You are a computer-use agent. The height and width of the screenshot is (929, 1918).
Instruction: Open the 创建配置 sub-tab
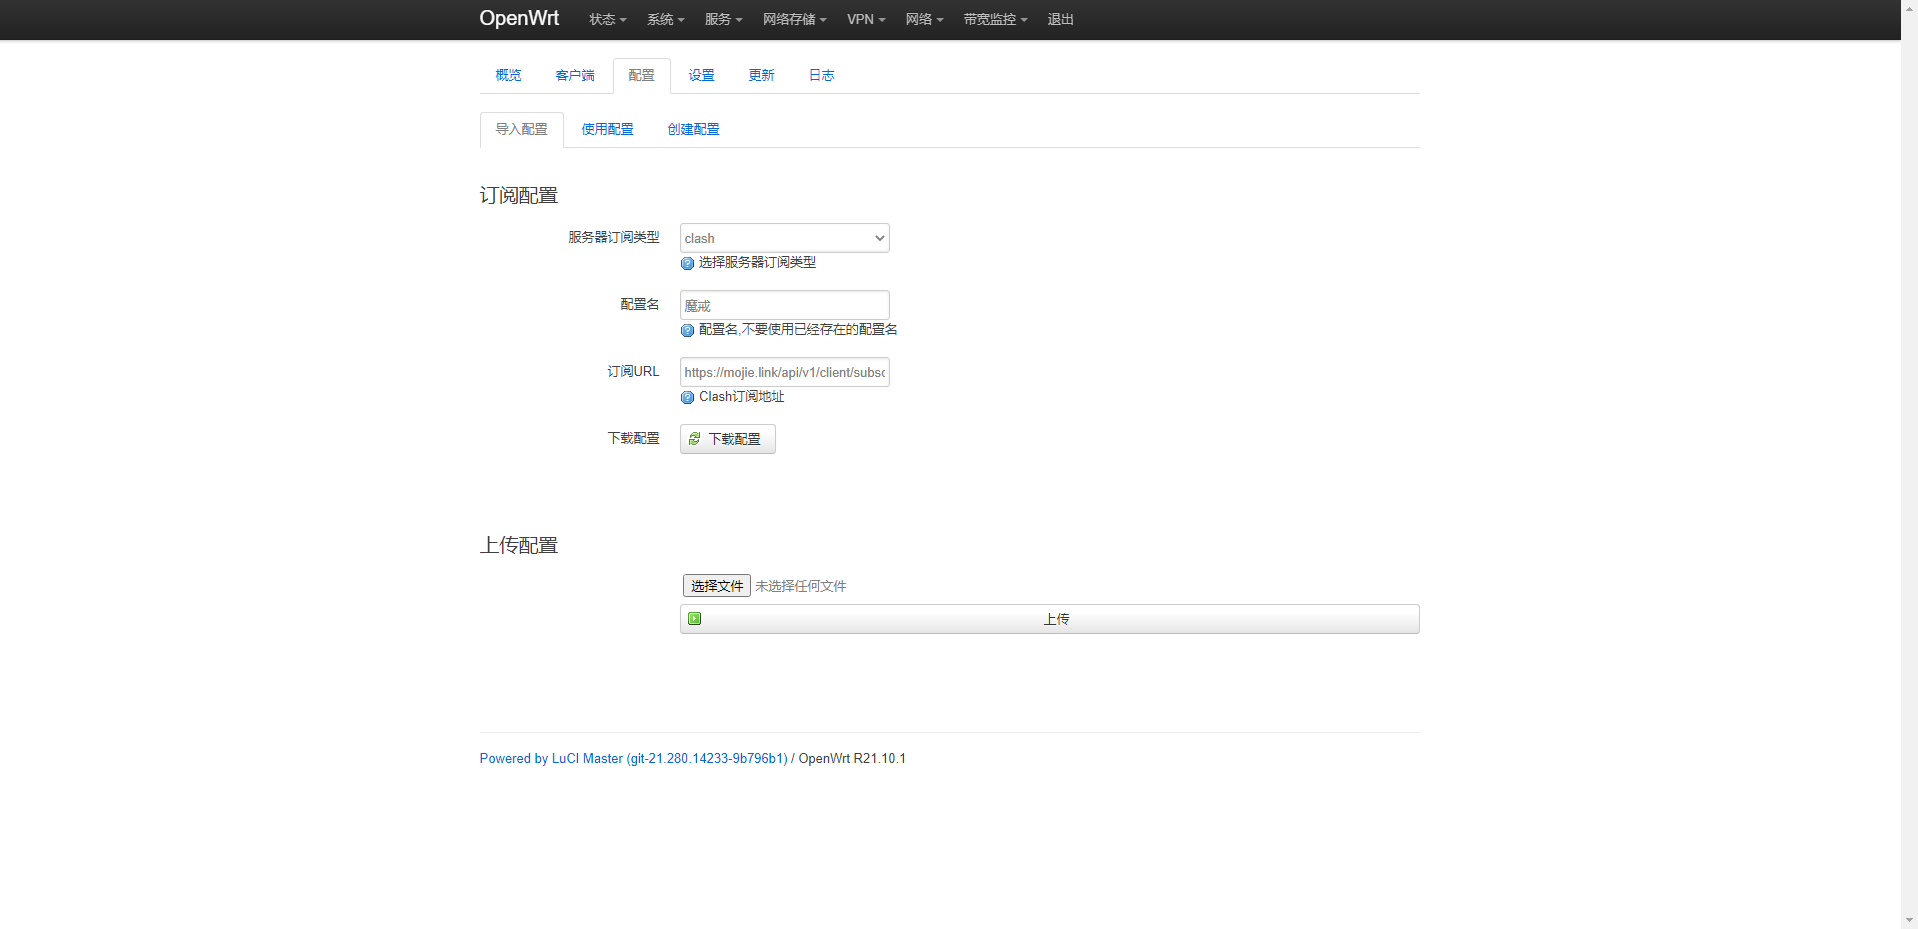pyautogui.click(x=693, y=129)
